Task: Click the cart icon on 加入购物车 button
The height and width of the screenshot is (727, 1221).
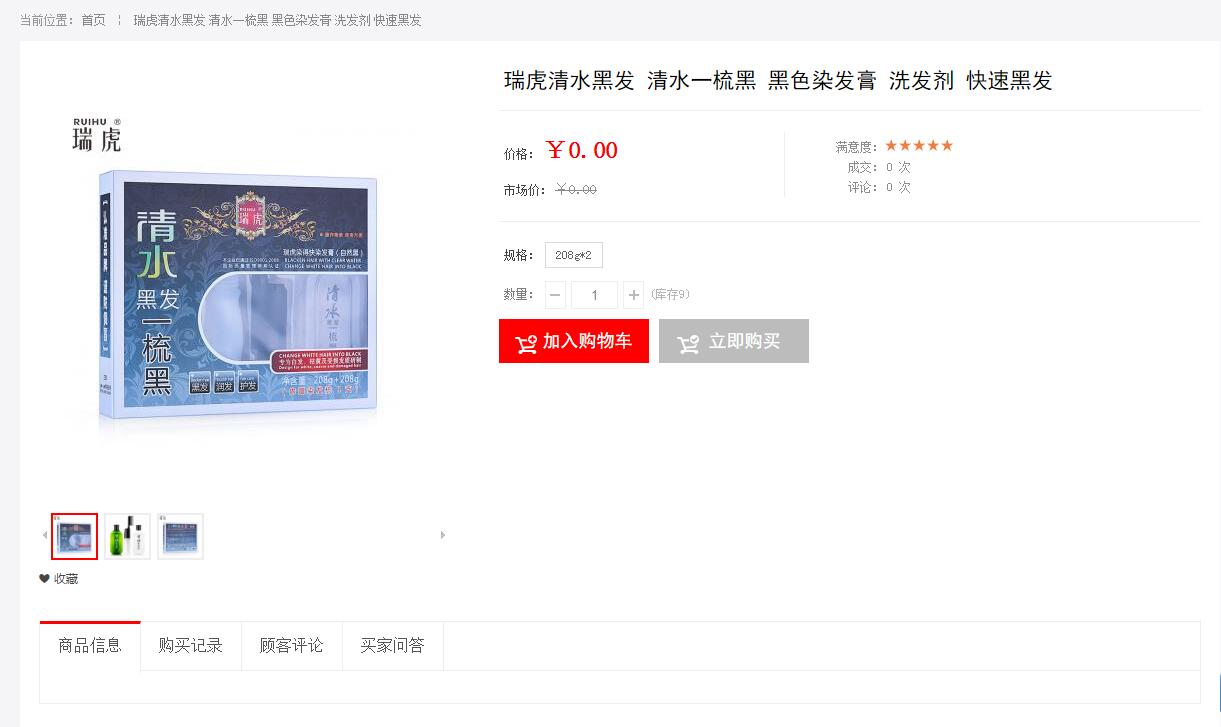Action: pos(526,343)
